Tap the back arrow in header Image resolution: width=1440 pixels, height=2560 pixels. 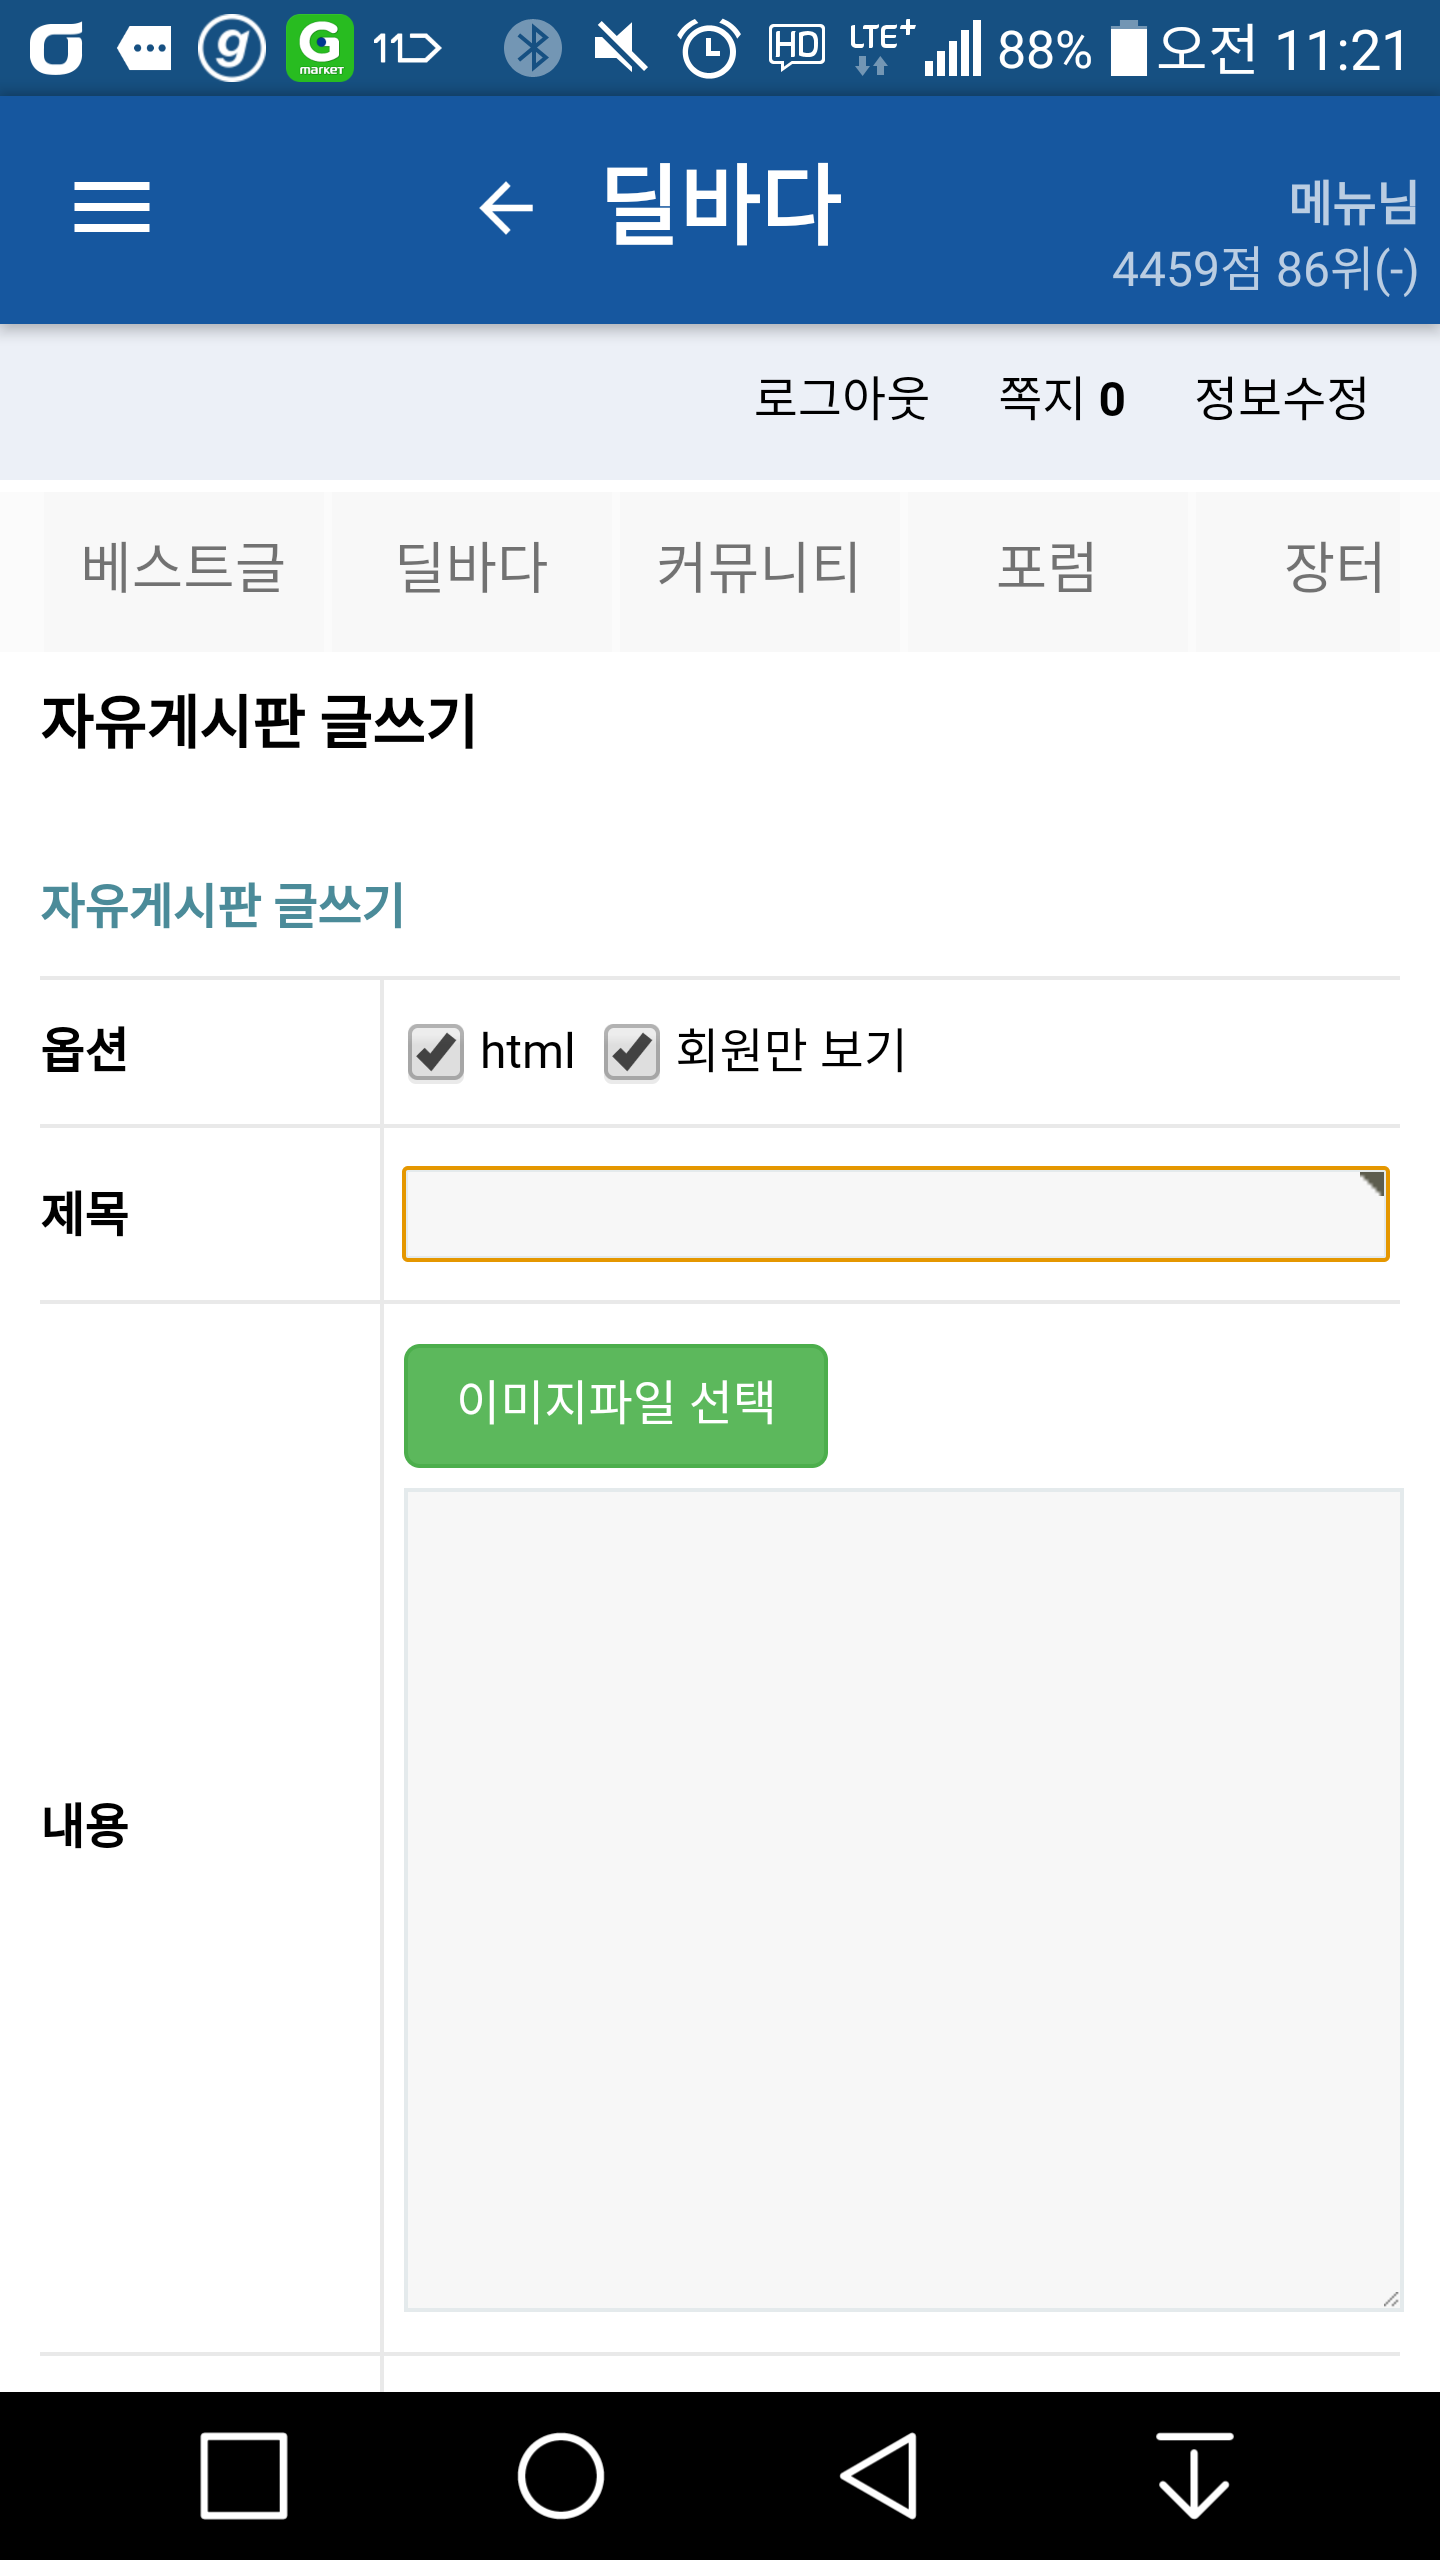[x=506, y=208]
